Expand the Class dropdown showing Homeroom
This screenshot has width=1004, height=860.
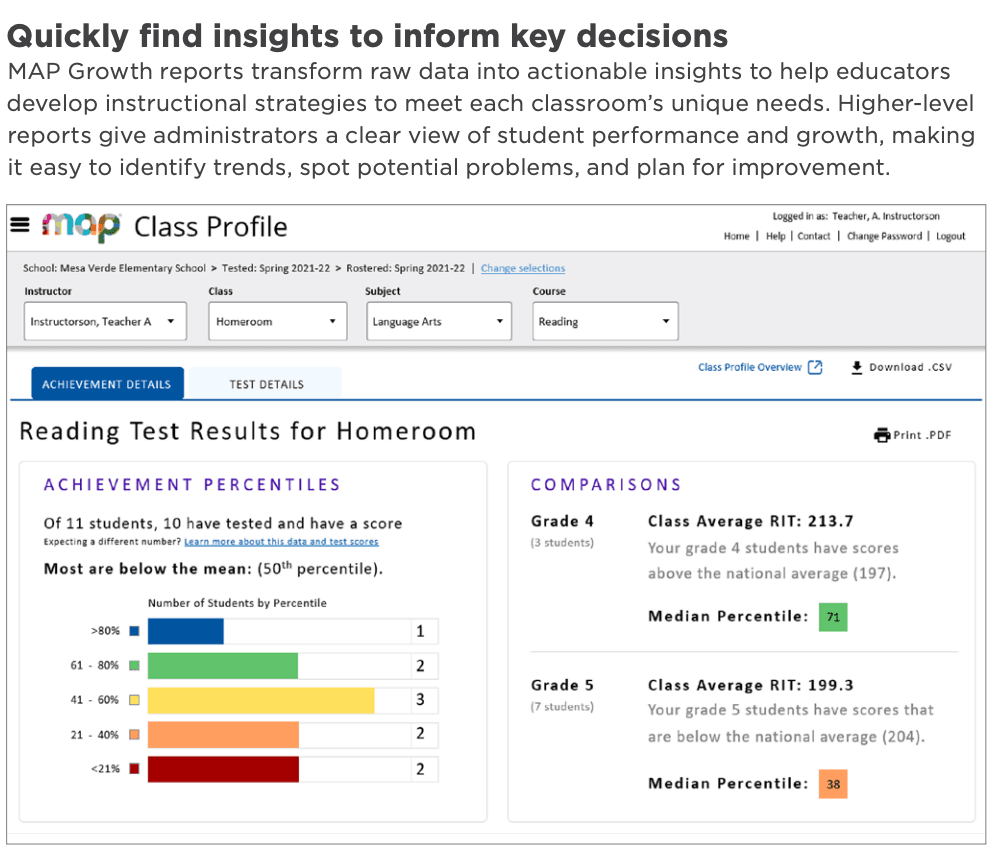coord(277,322)
